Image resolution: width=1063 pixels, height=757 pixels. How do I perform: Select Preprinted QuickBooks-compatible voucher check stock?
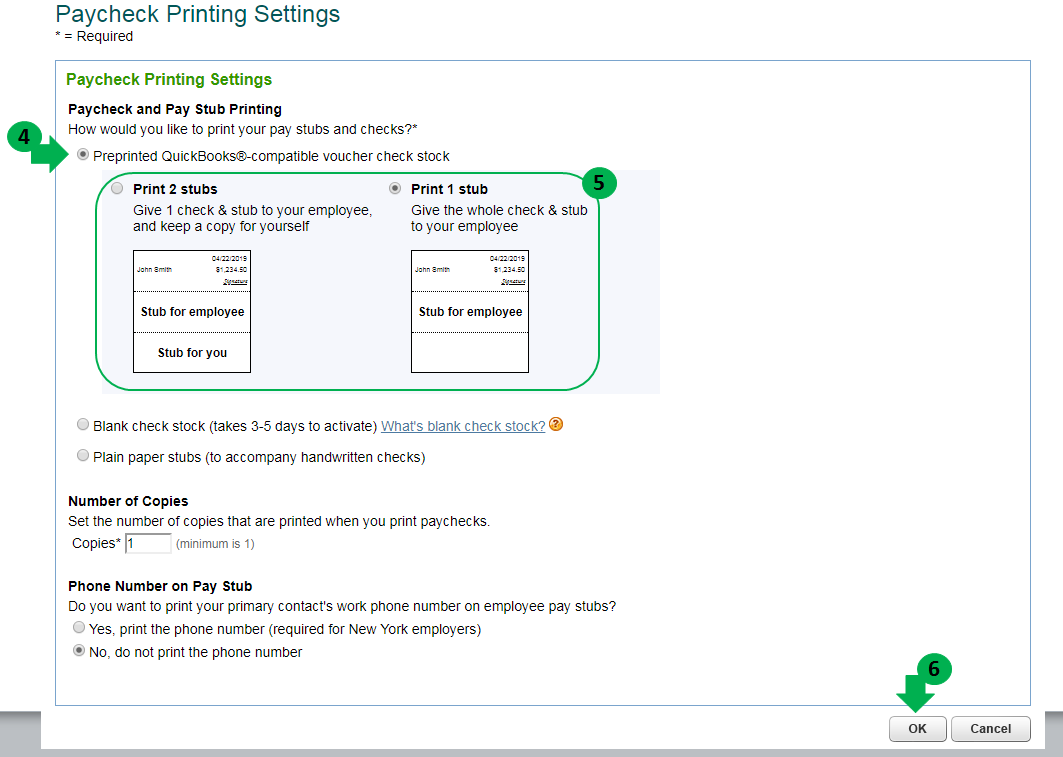(83, 155)
